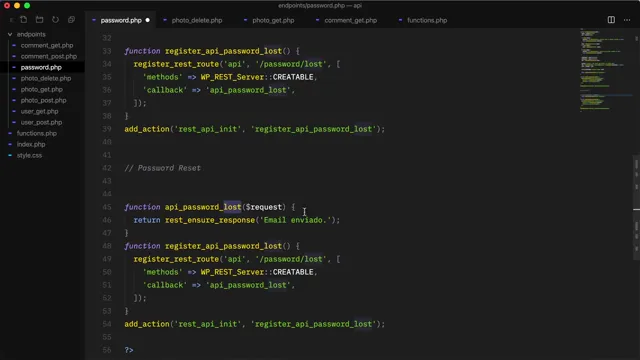The image size is (640, 360).
Task: Click 'methods' key on line 50
Action: [x=162, y=272]
